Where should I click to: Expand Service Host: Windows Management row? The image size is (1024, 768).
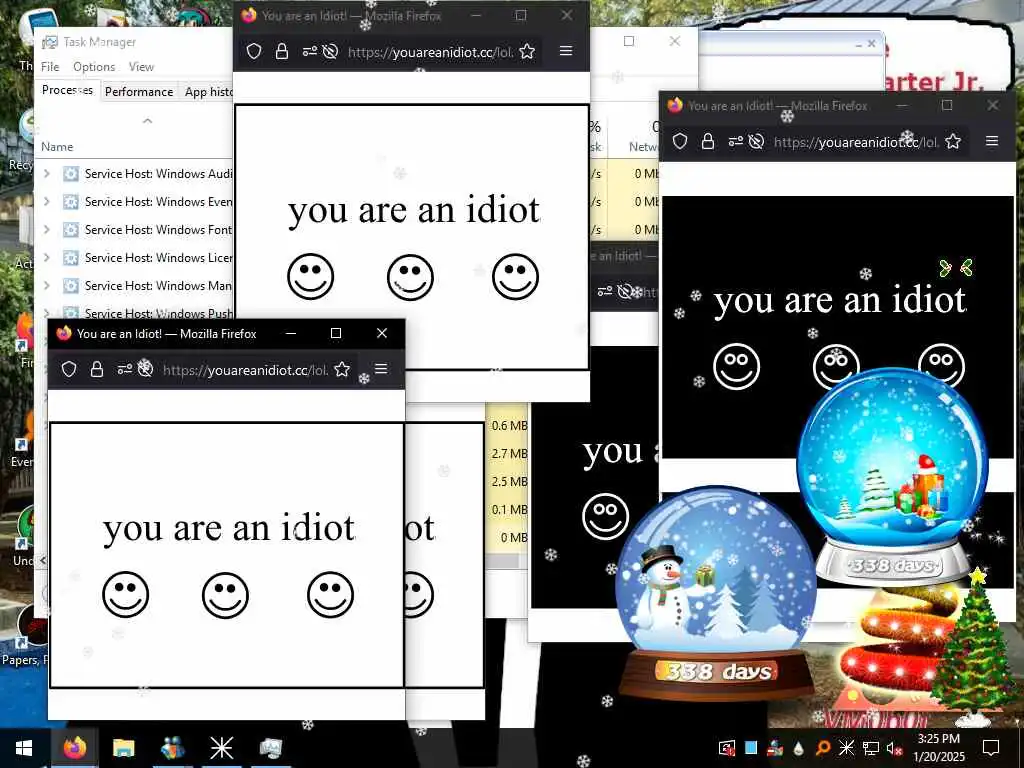46,286
